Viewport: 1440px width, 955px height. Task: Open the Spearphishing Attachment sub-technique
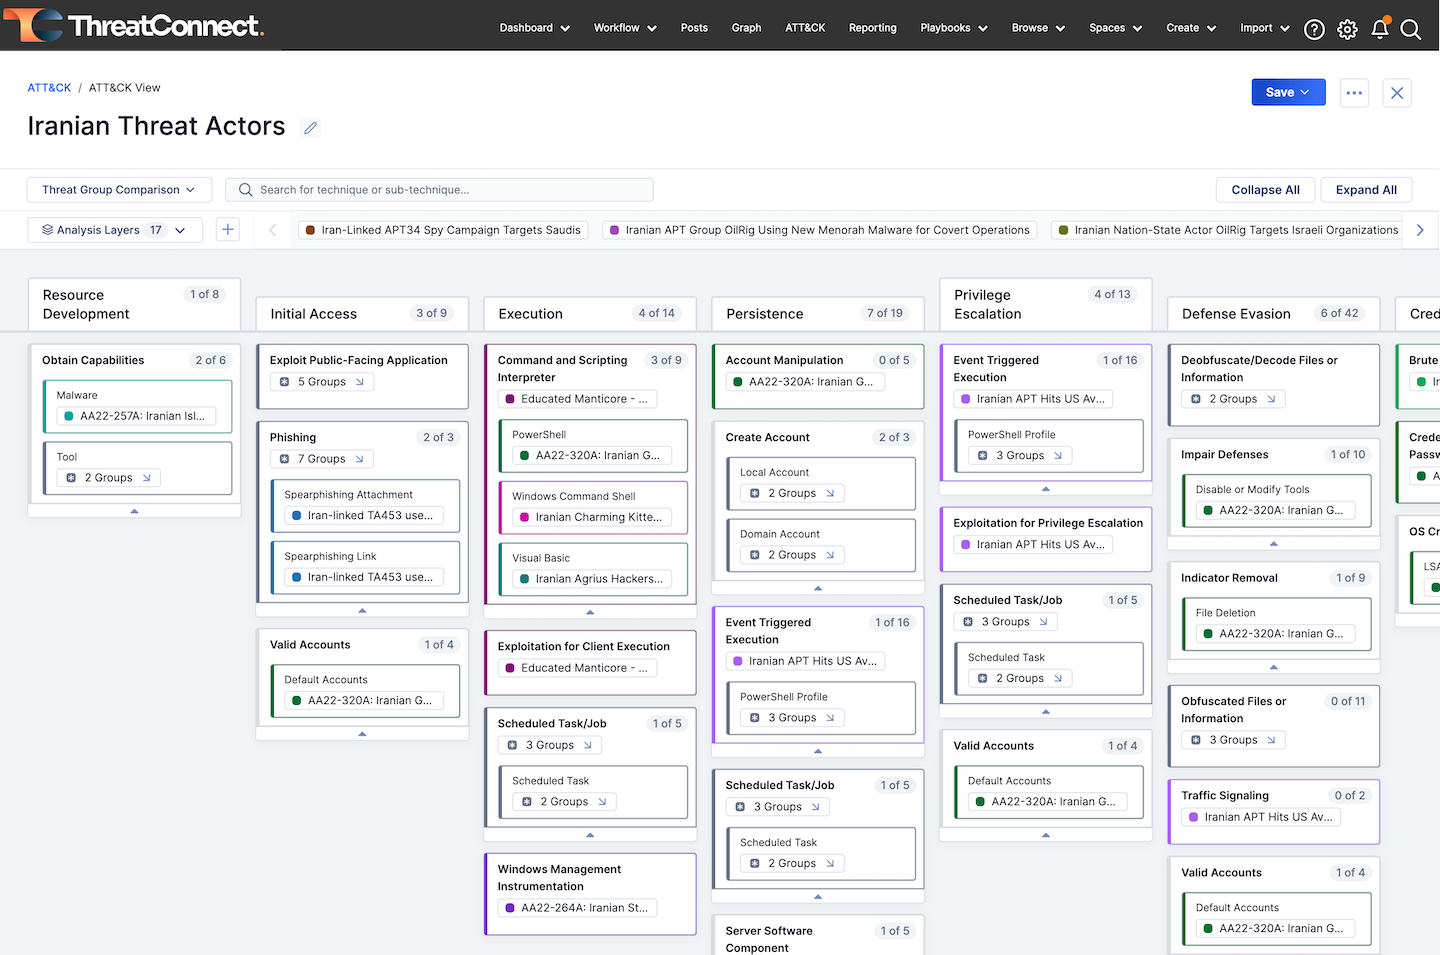pyautogui.click(x=365, y=506)
